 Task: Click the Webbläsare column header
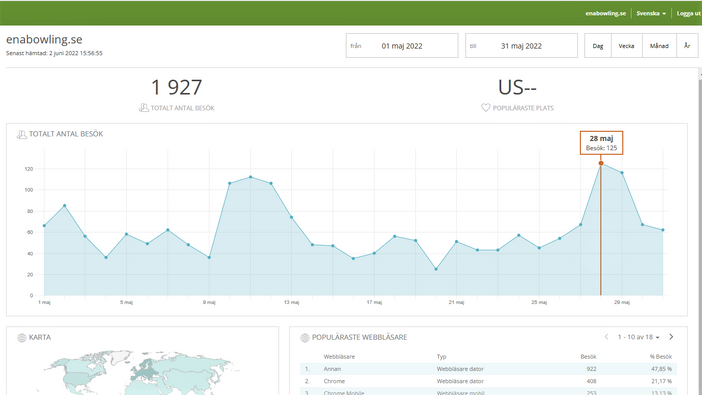point(339,357)
